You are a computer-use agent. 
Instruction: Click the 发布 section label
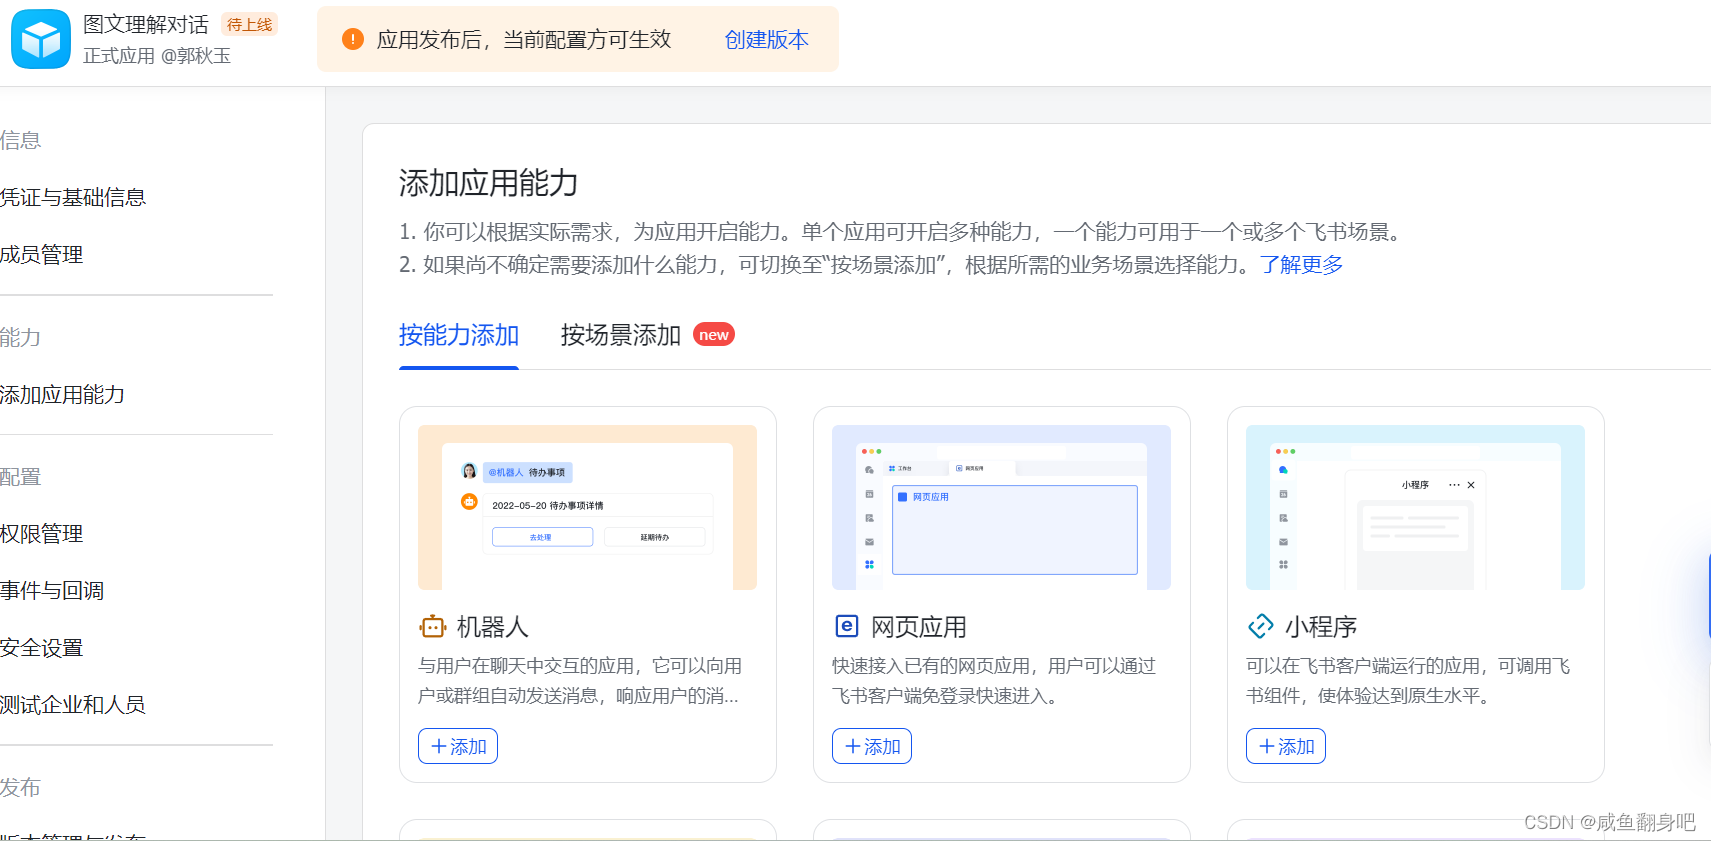(21, 787)
